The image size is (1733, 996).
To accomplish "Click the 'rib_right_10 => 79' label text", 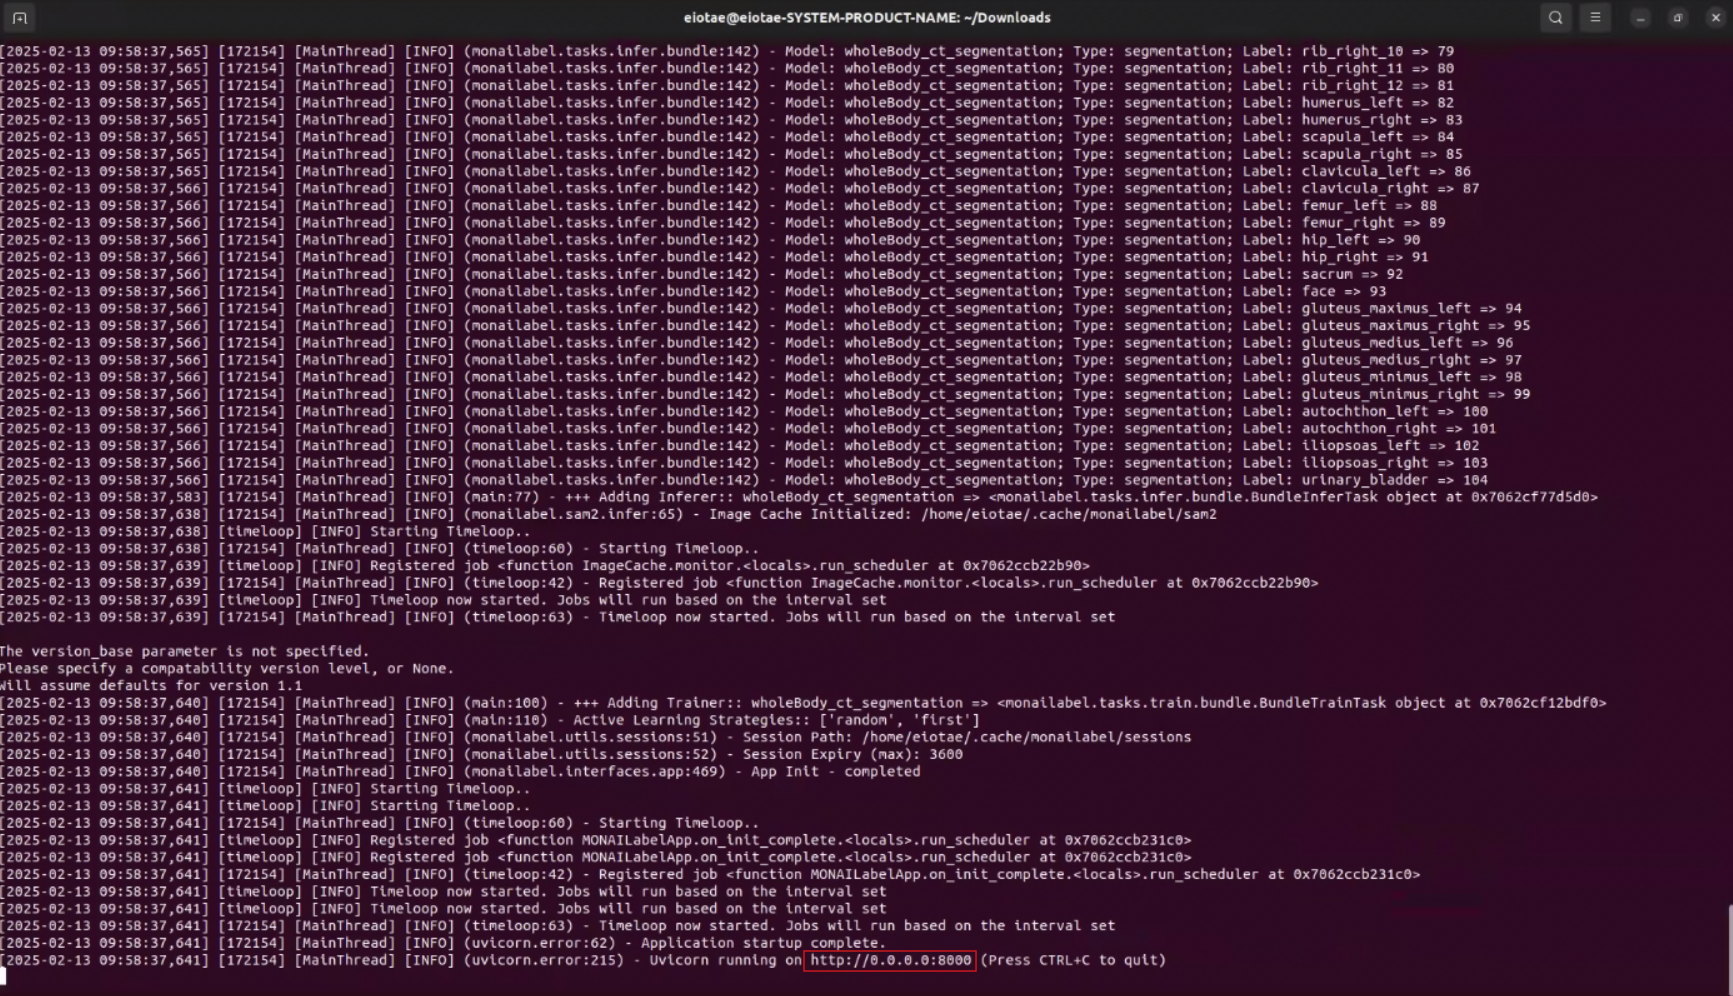I will pos(1377,51).
